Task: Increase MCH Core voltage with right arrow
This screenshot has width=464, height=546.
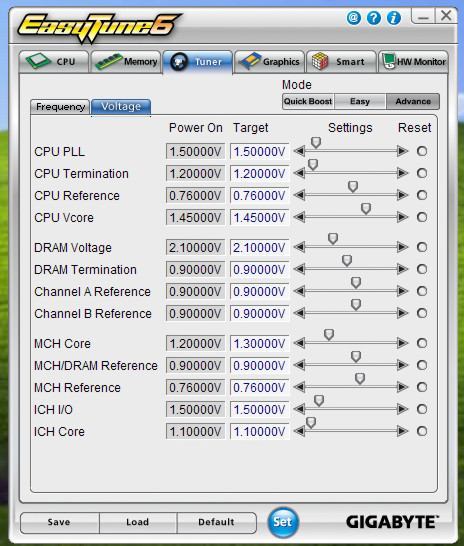Action: pyautogui.click(x=402, y=343)
